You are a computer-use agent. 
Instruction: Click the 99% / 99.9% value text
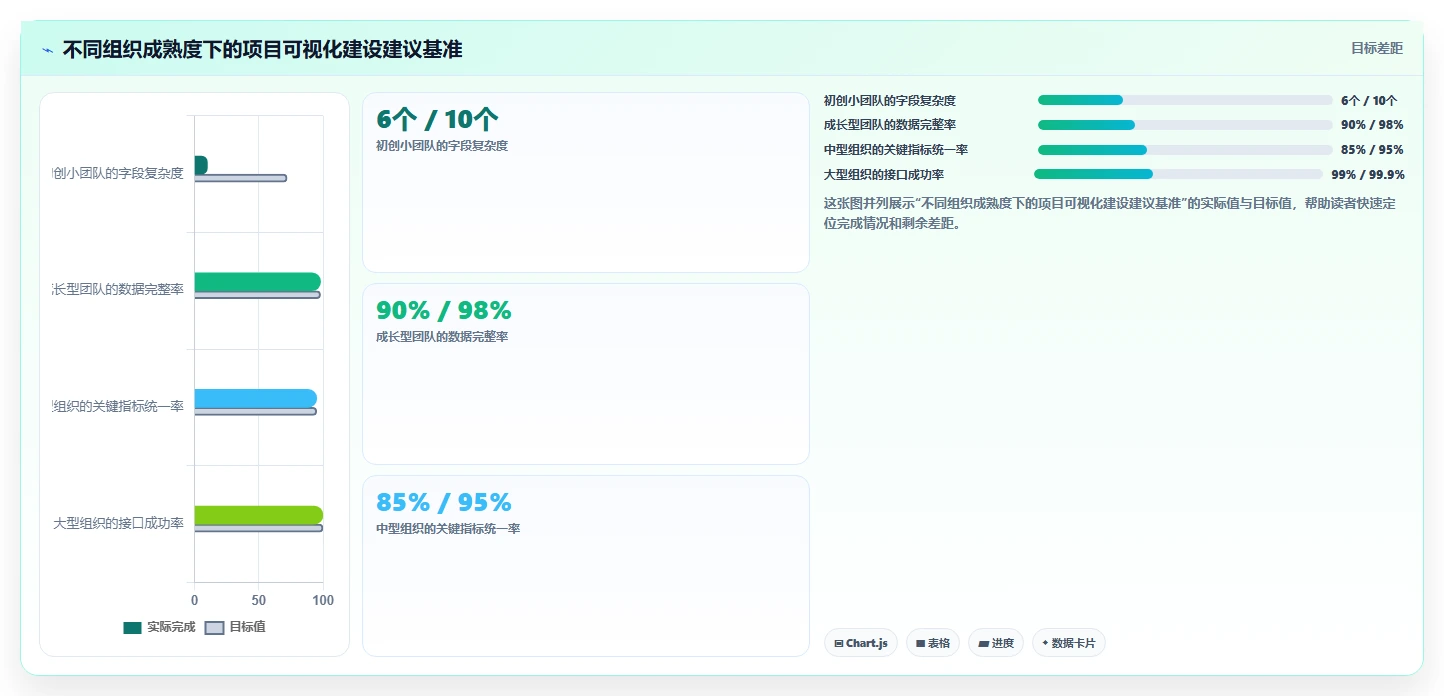tap(1368, 174)
